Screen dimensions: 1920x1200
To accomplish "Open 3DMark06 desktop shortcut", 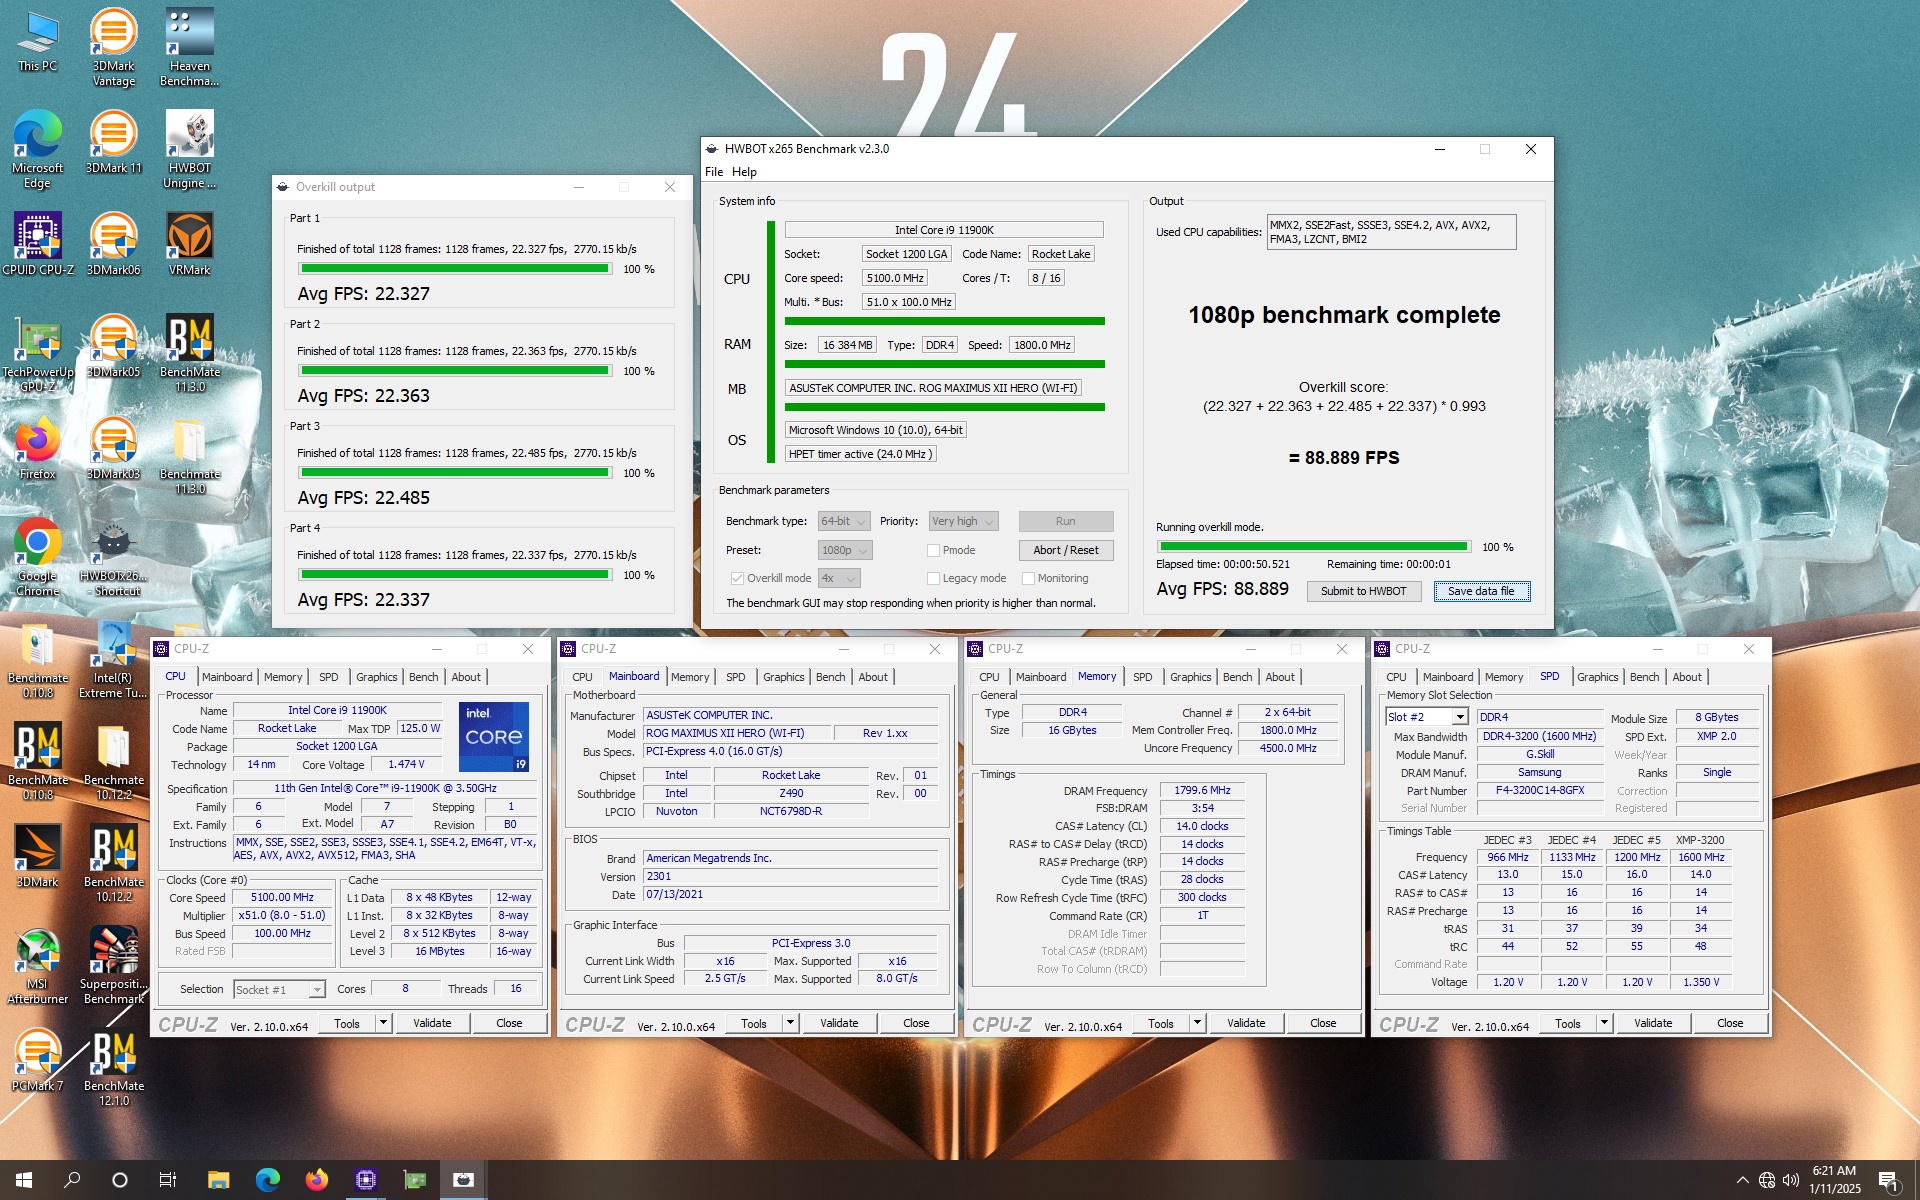I will 114,244.
